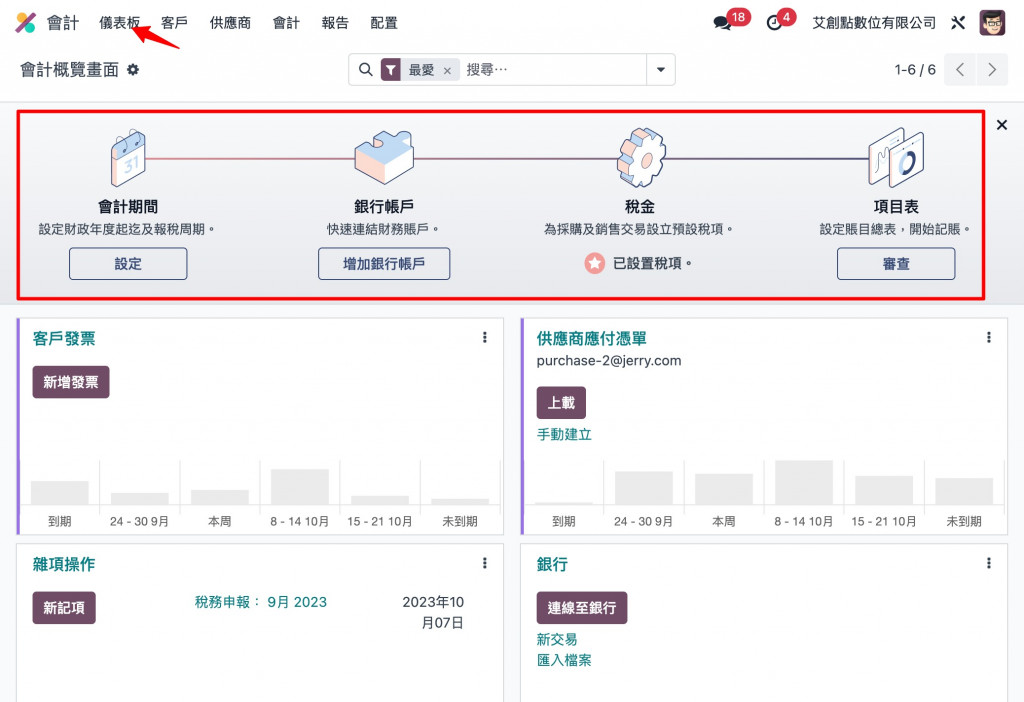This screenshot has height=702, width=1024.
Task: Go to the previous page arrow
Action: pos(960,69)
